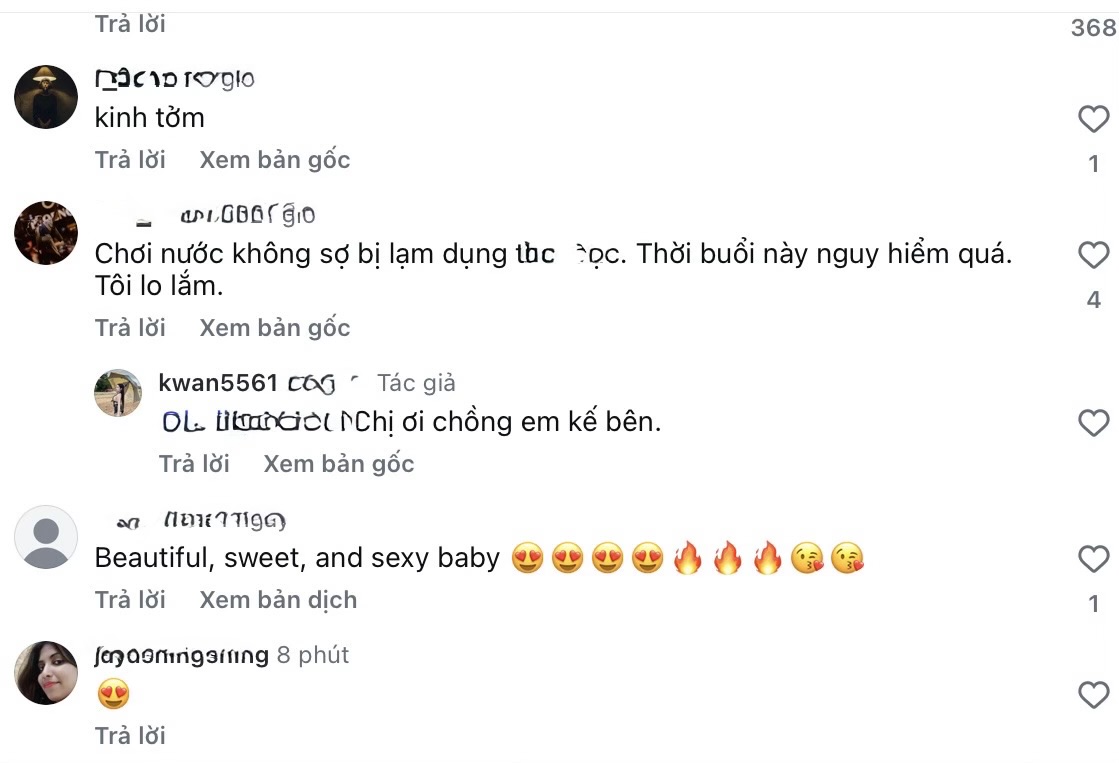This screenshot has width=1119, height=763.
Task: Reveal original text of kwan5561's reply
Action: point(338,463)
